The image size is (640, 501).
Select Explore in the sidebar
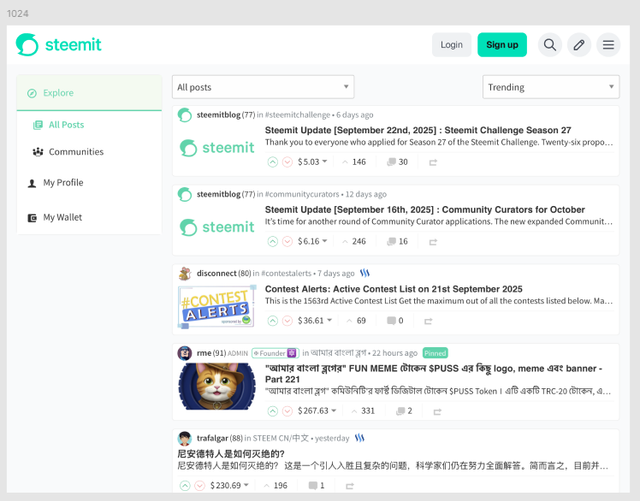89,93
